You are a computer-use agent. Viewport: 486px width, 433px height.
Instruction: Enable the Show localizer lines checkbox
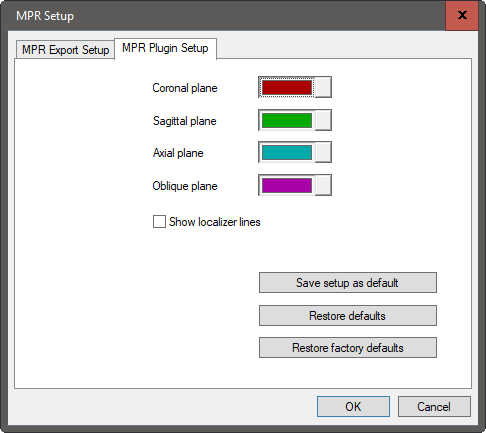coord(159,222)
